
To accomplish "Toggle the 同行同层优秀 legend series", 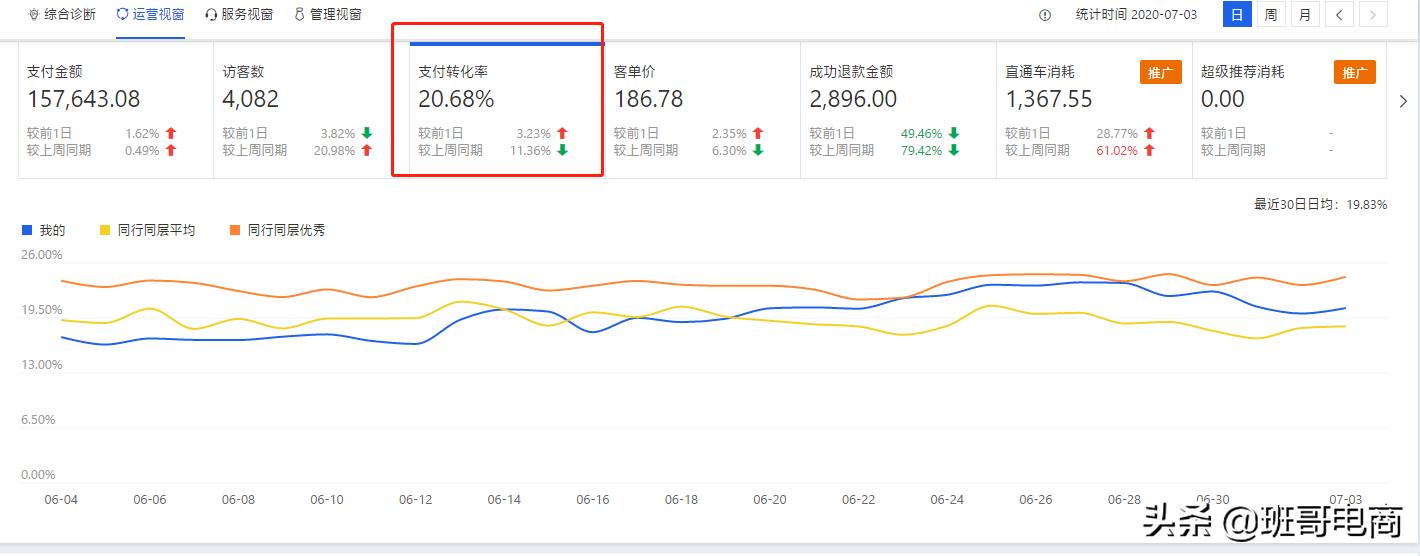I will click(x=278, y=230).
